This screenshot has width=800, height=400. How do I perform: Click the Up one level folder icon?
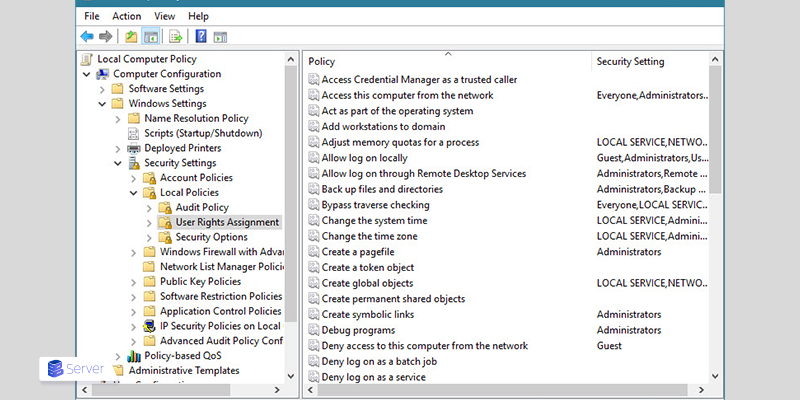coord(131,36)
